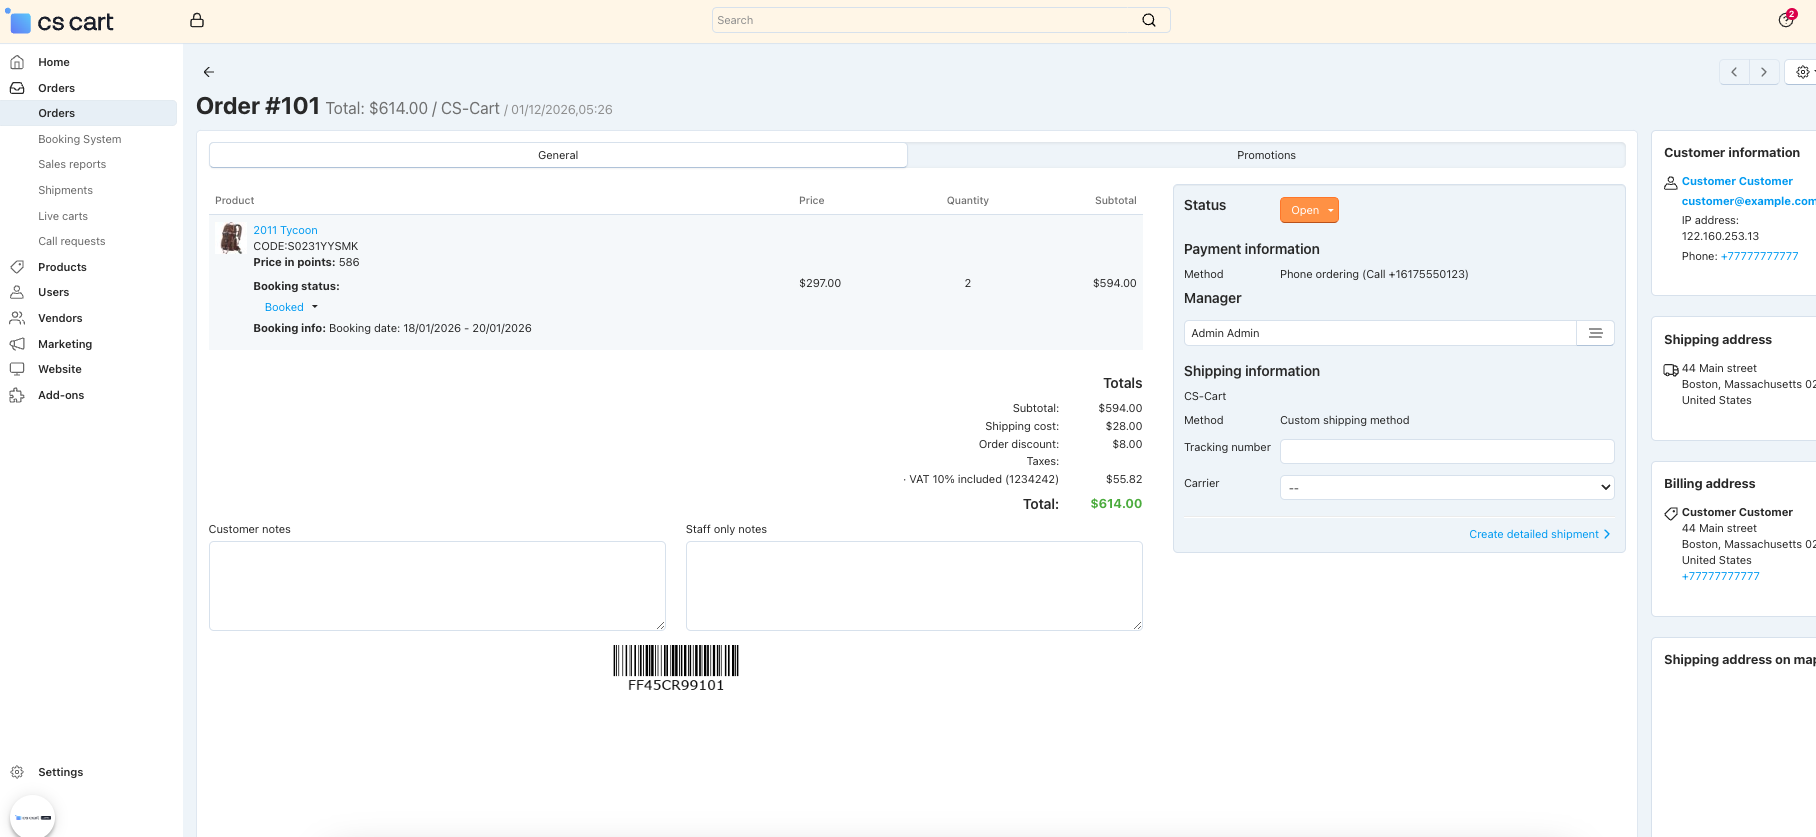This screenshot has height=837, width=1816.
Task: Go to previous order with left chevron
Action: coord(1734,72)
